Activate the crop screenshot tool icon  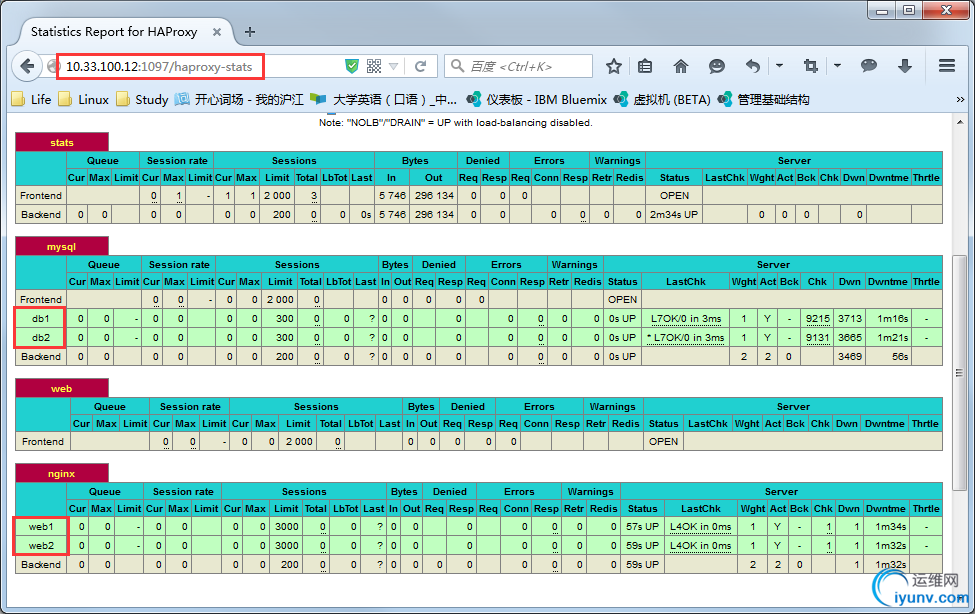811,66
